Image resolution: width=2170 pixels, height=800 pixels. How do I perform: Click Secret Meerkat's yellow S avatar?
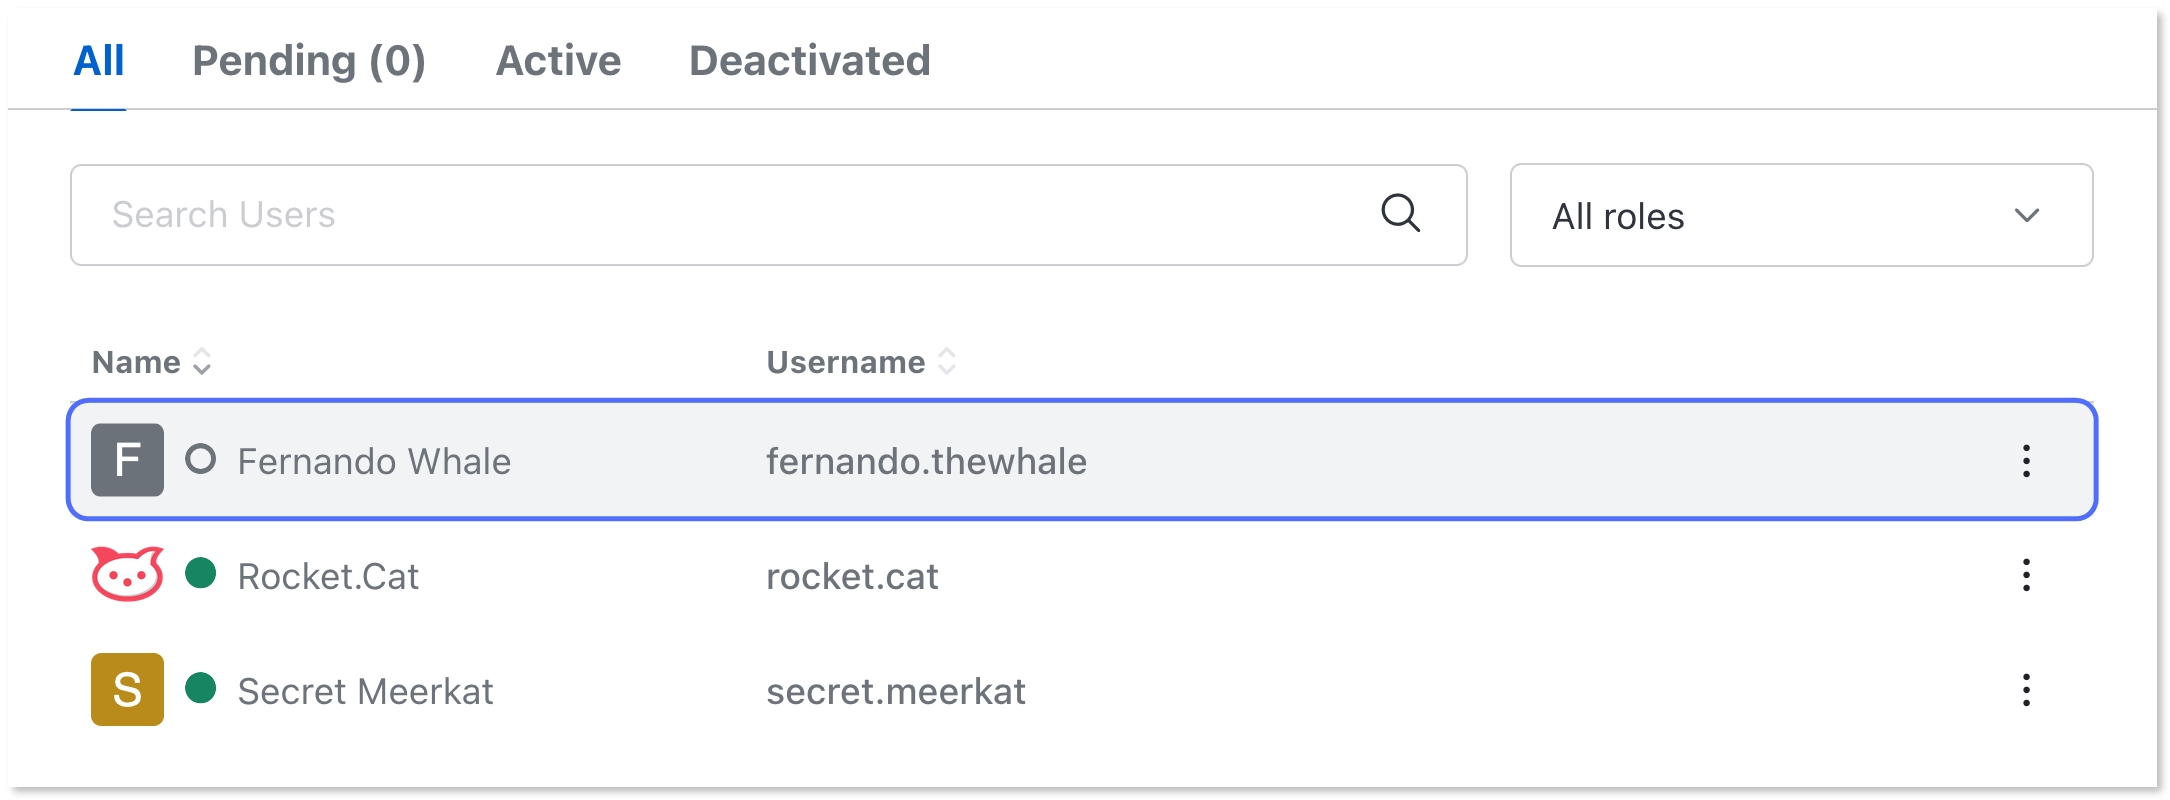coord(127,689)
